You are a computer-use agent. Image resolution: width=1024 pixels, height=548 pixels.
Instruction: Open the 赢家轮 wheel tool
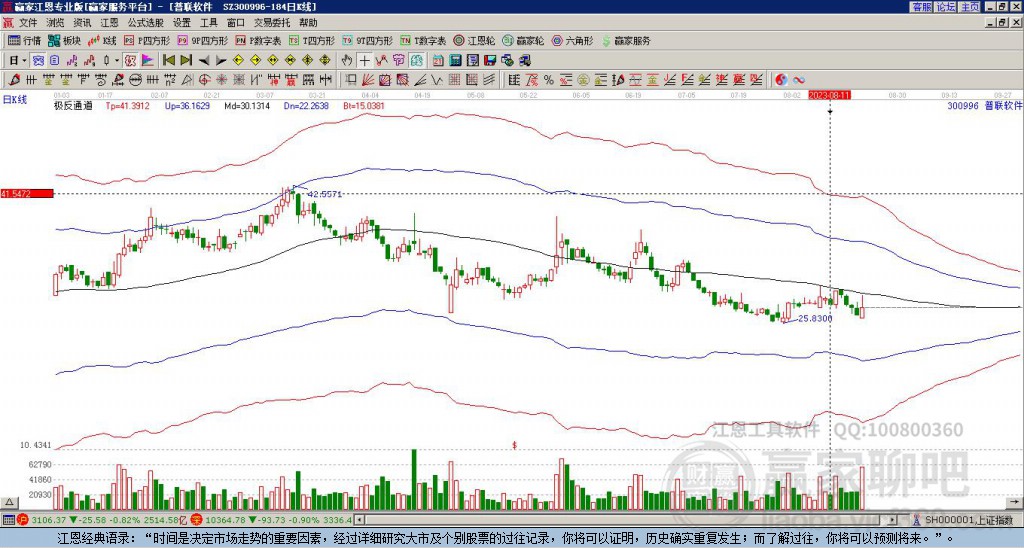[524, 40]
